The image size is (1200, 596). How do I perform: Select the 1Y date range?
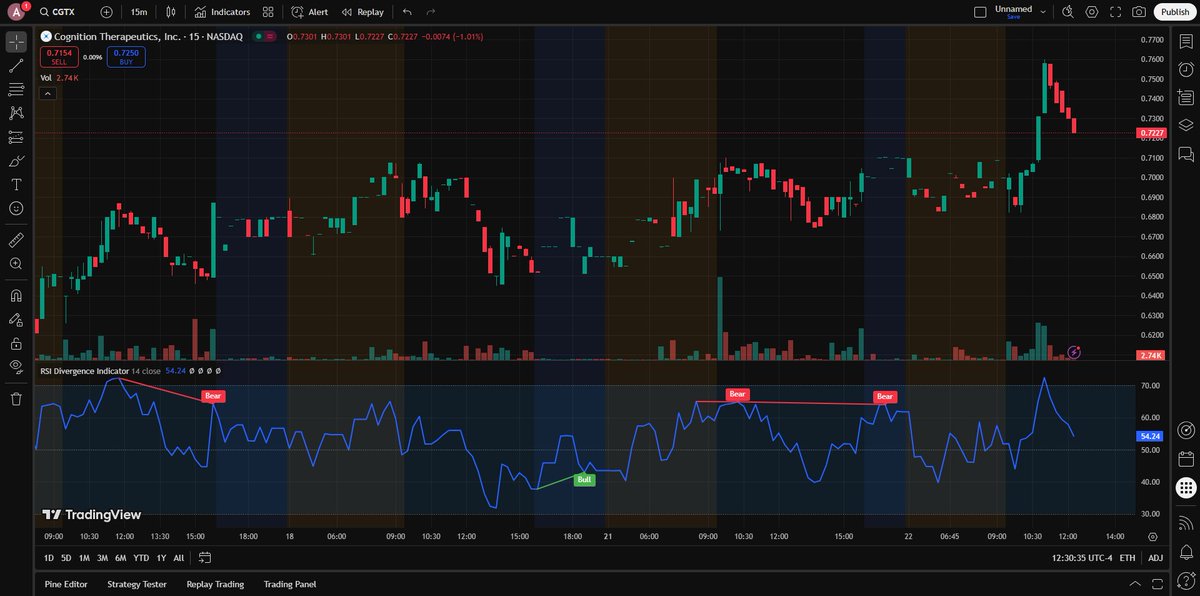(161, 558)
